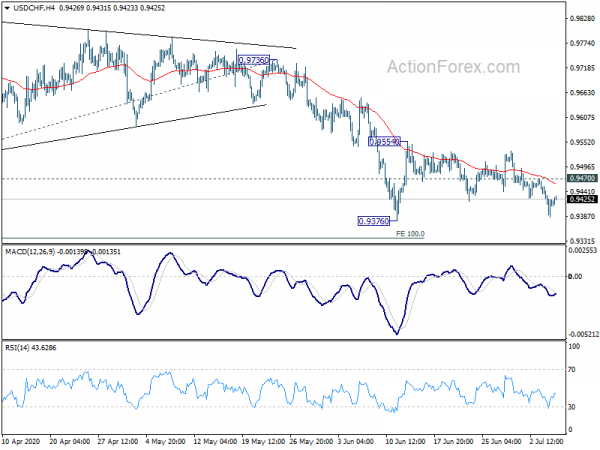Click the 19 May 12:00 time label
The width and height of the screenshot is (600, 450).
click(262, 441)
